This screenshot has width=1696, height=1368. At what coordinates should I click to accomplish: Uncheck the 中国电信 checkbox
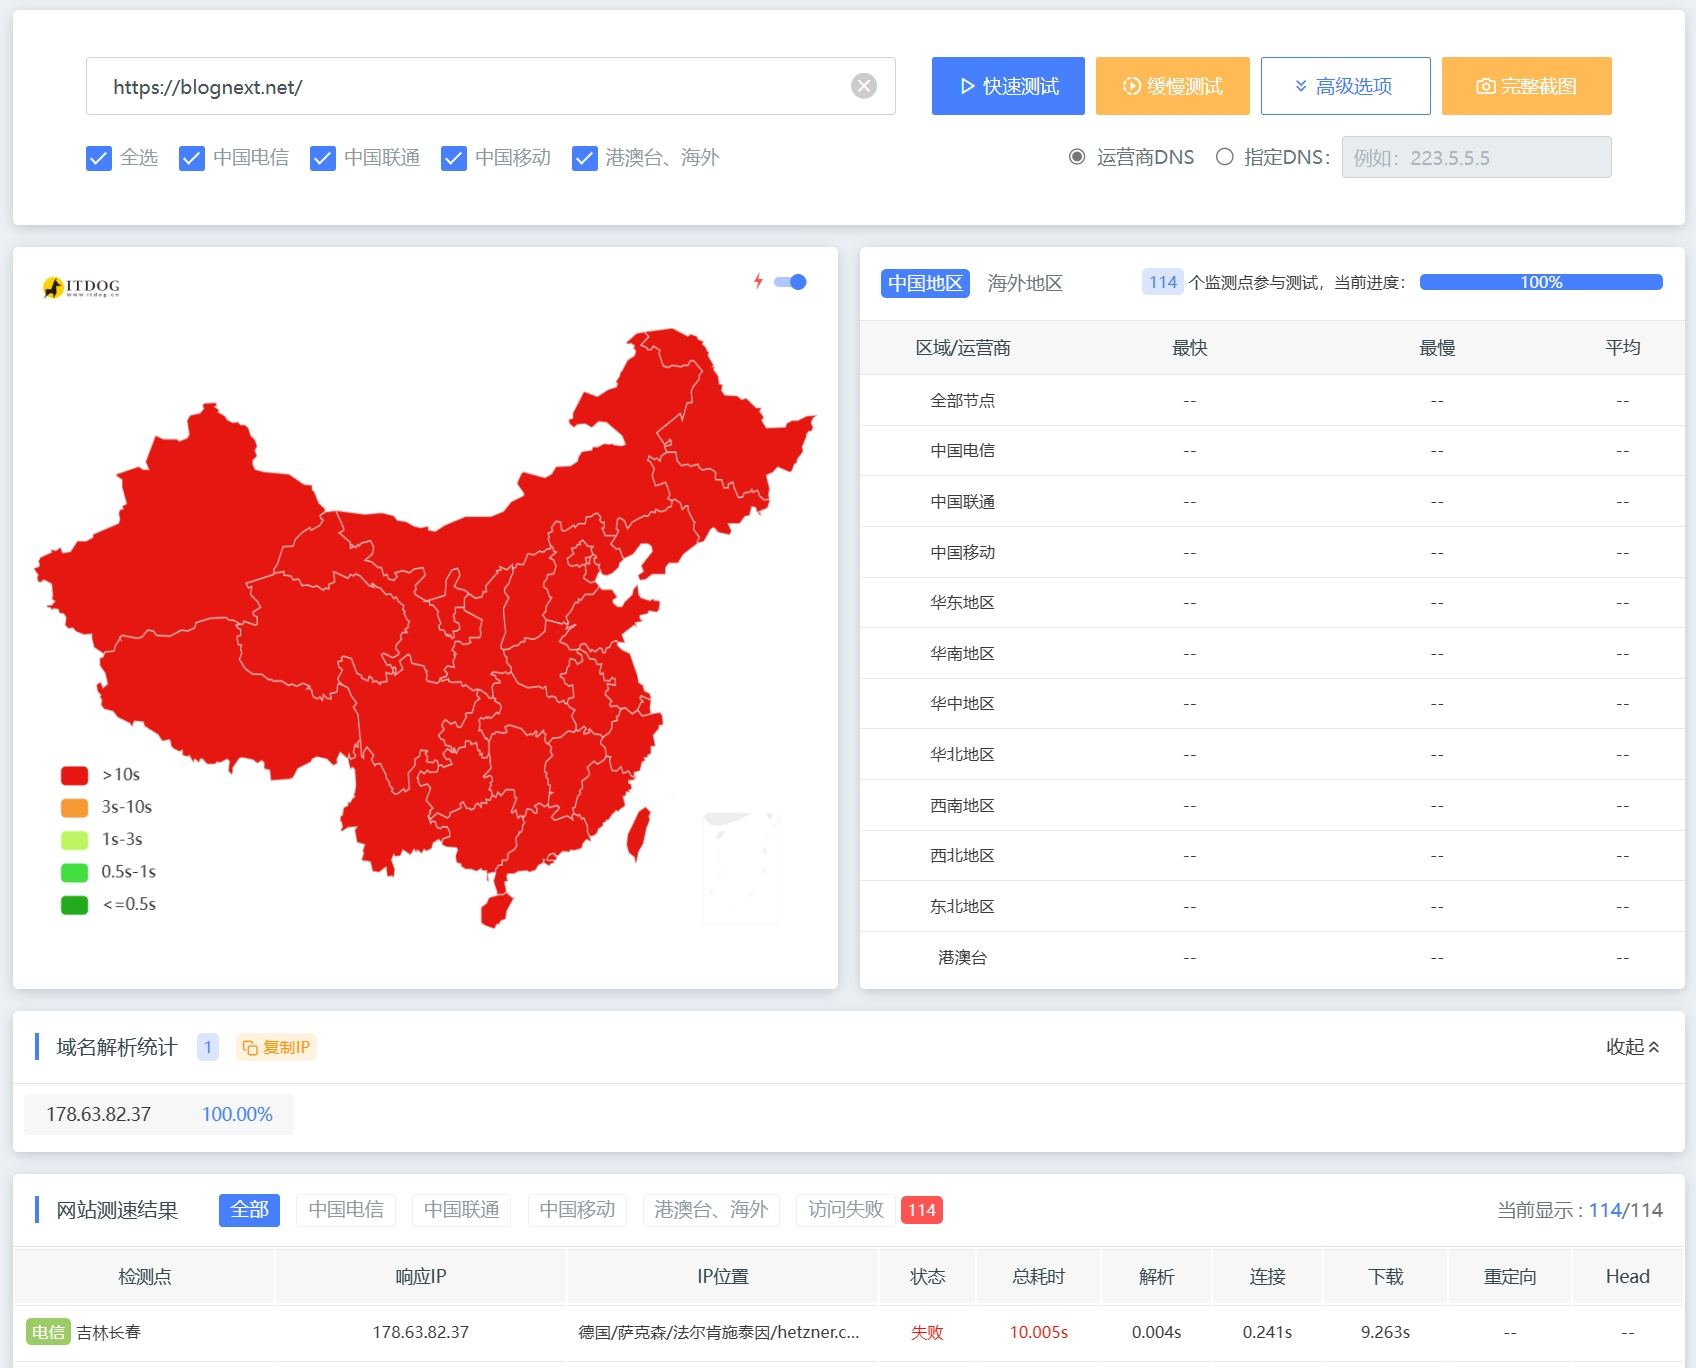click(x=192, y=158)
